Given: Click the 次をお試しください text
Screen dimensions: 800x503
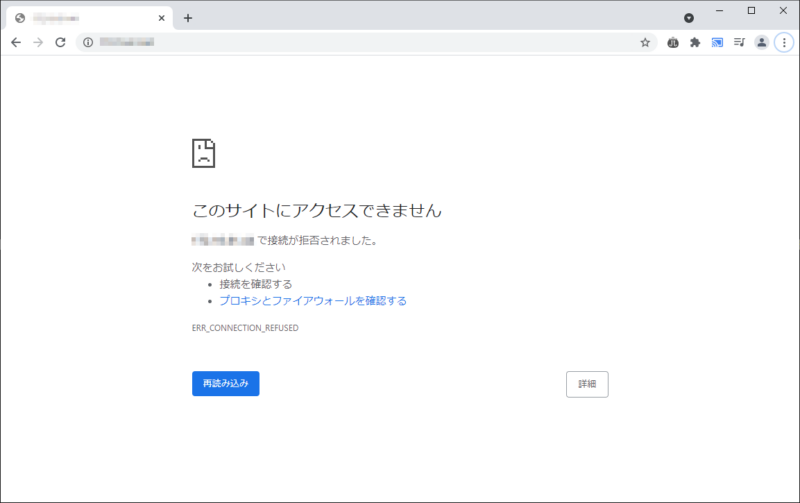Looking at the screenshot, I should tap(238, 267).
